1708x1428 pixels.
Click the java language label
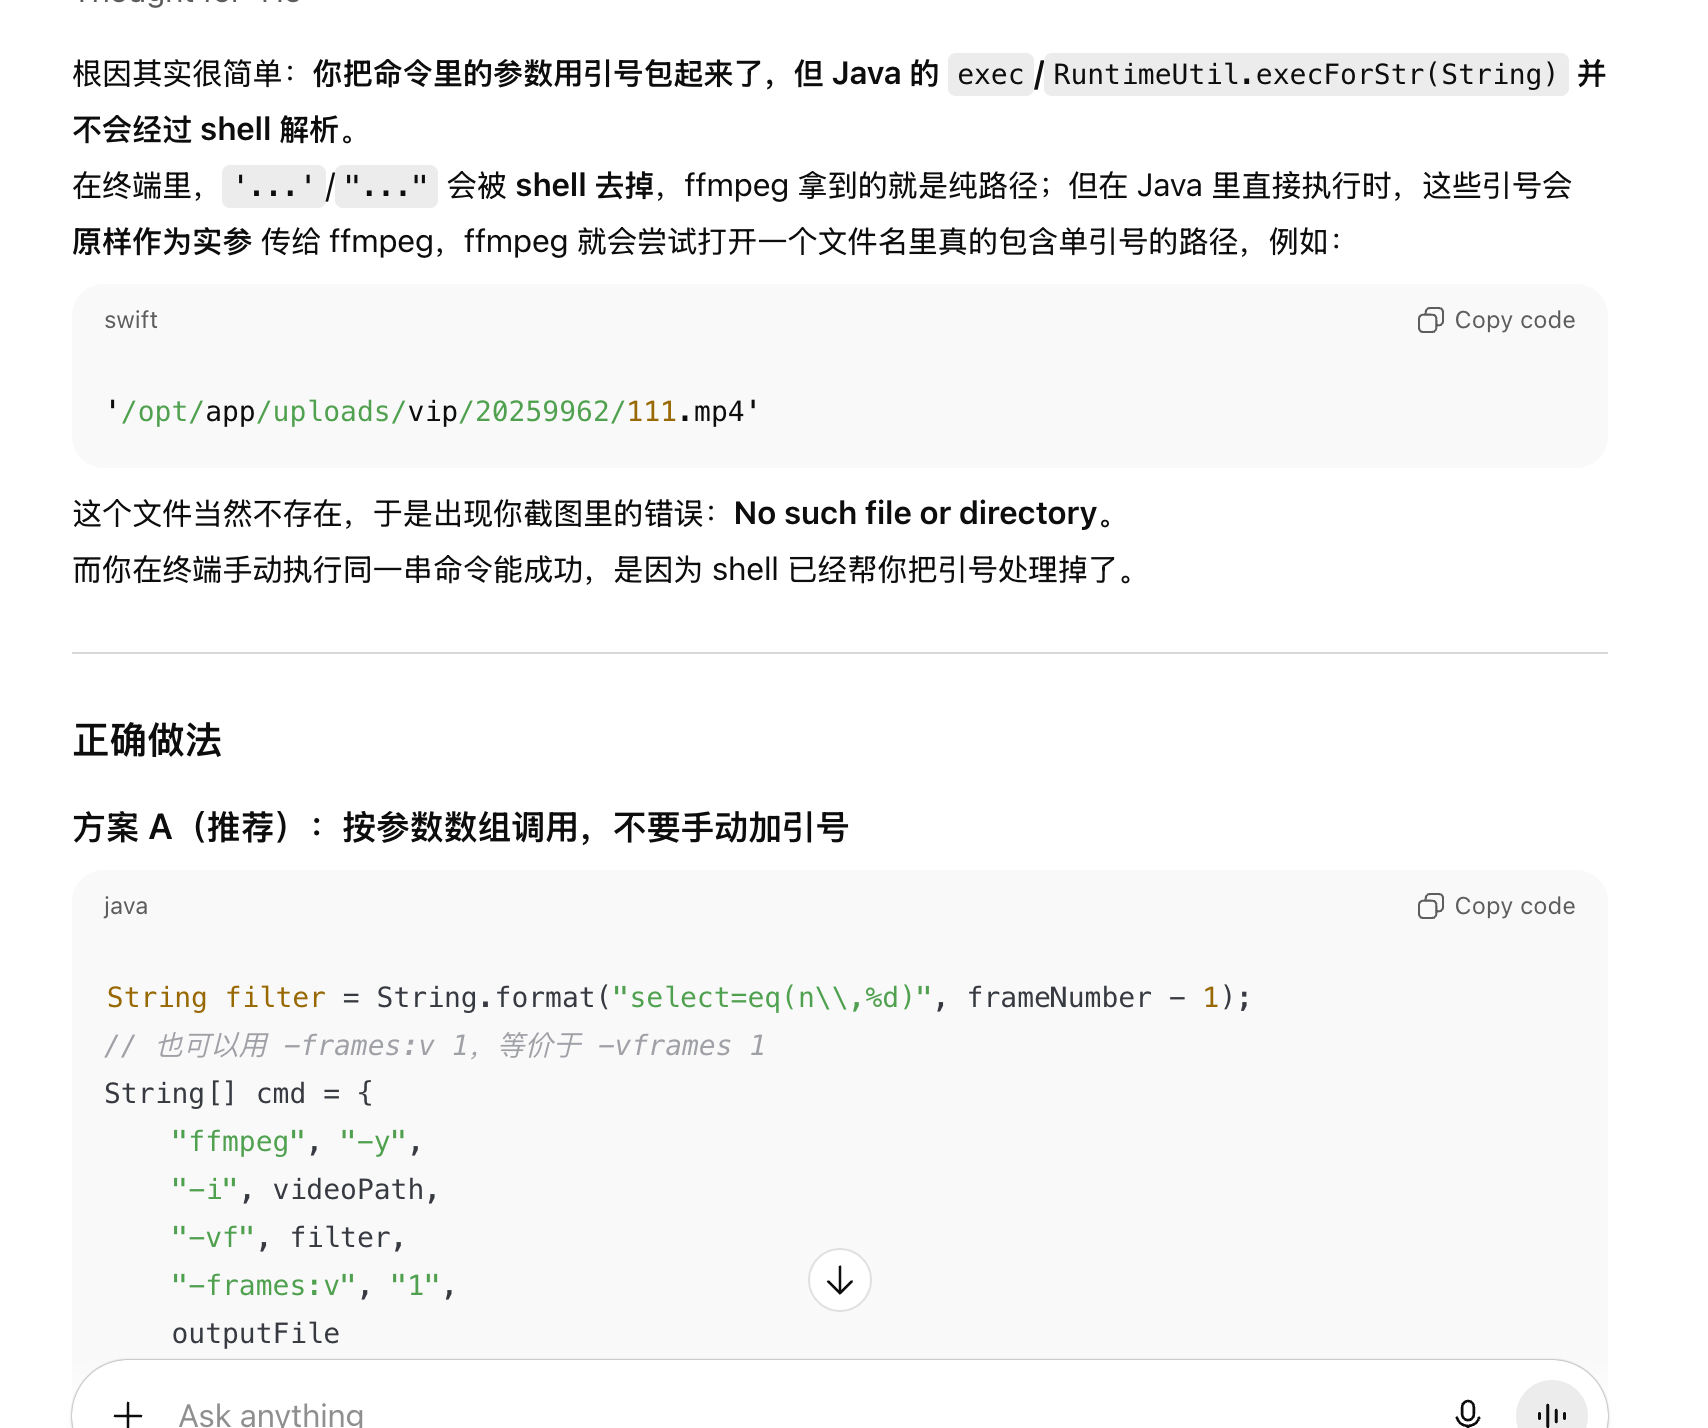pyautogui.click(x=126, y=906)
